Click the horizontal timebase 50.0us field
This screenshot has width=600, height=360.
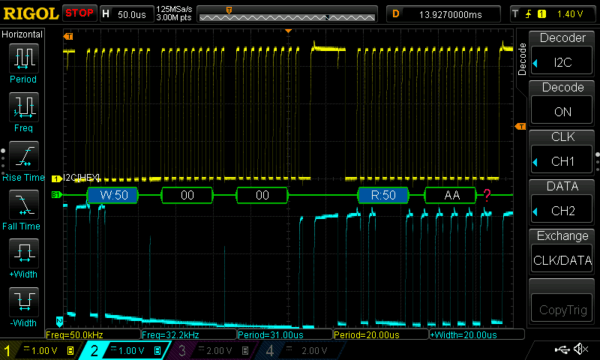point(132,15)
